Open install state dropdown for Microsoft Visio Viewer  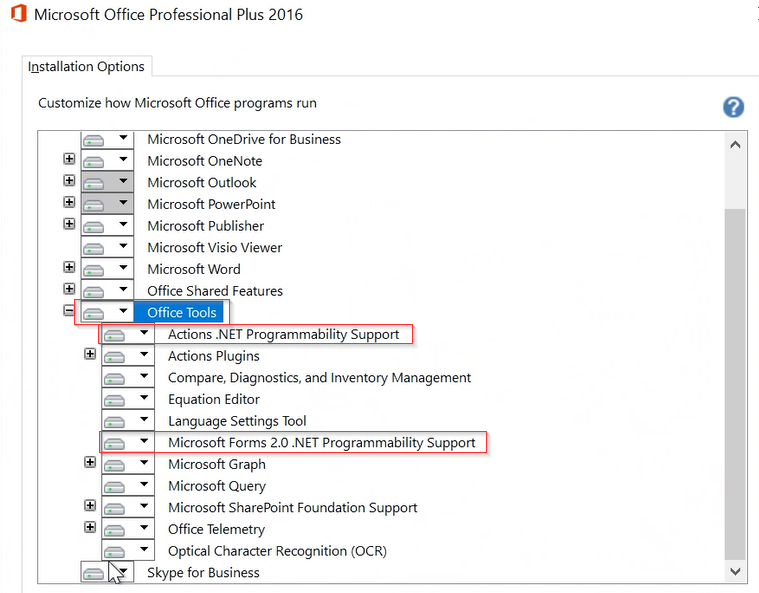(107, 247)
